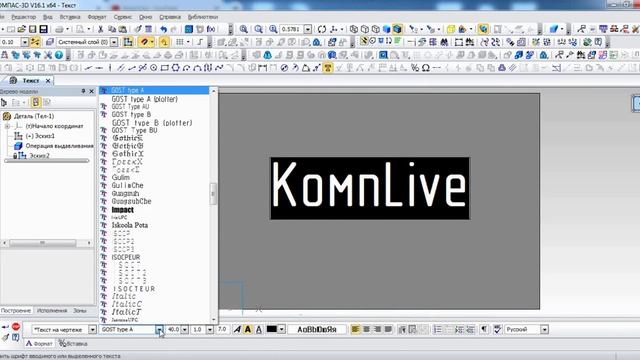The image size is (640, 360).
Task: Enable right text alignment
Action: (378, 329)
